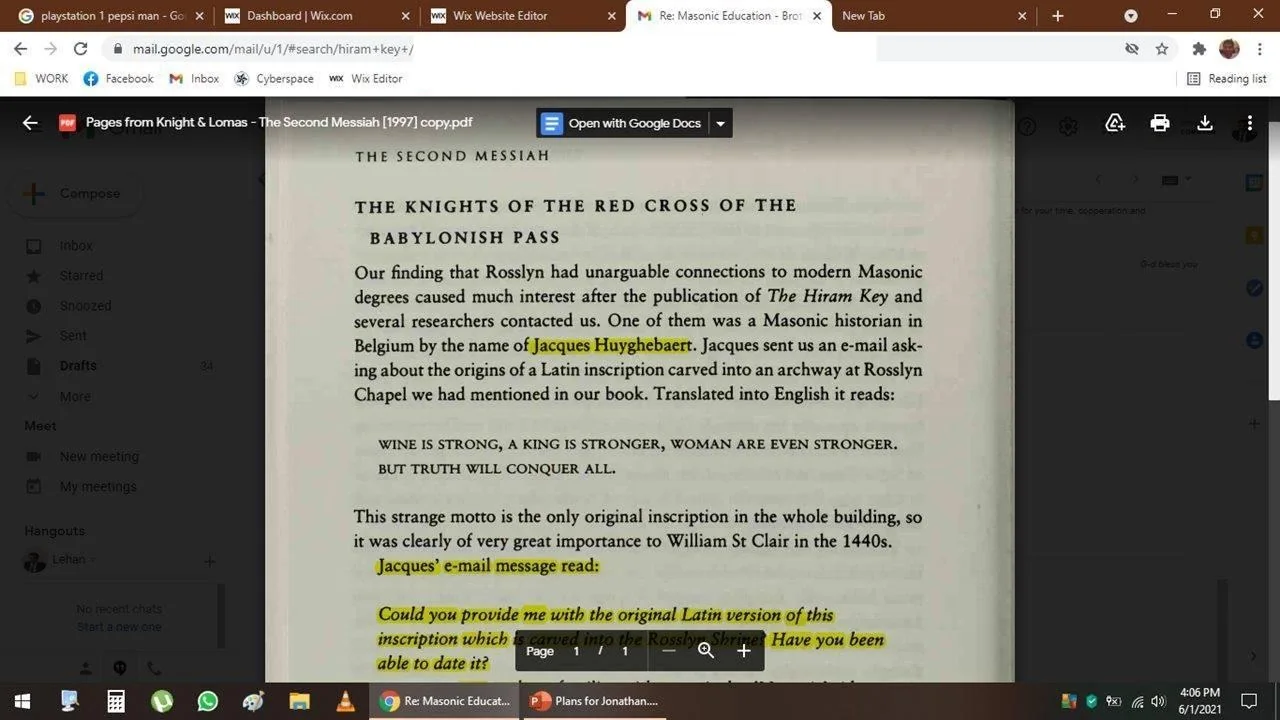This screenshot has width=1280, height=720.
Task: Open the Inbox bookmark
Action: point(194,79)
